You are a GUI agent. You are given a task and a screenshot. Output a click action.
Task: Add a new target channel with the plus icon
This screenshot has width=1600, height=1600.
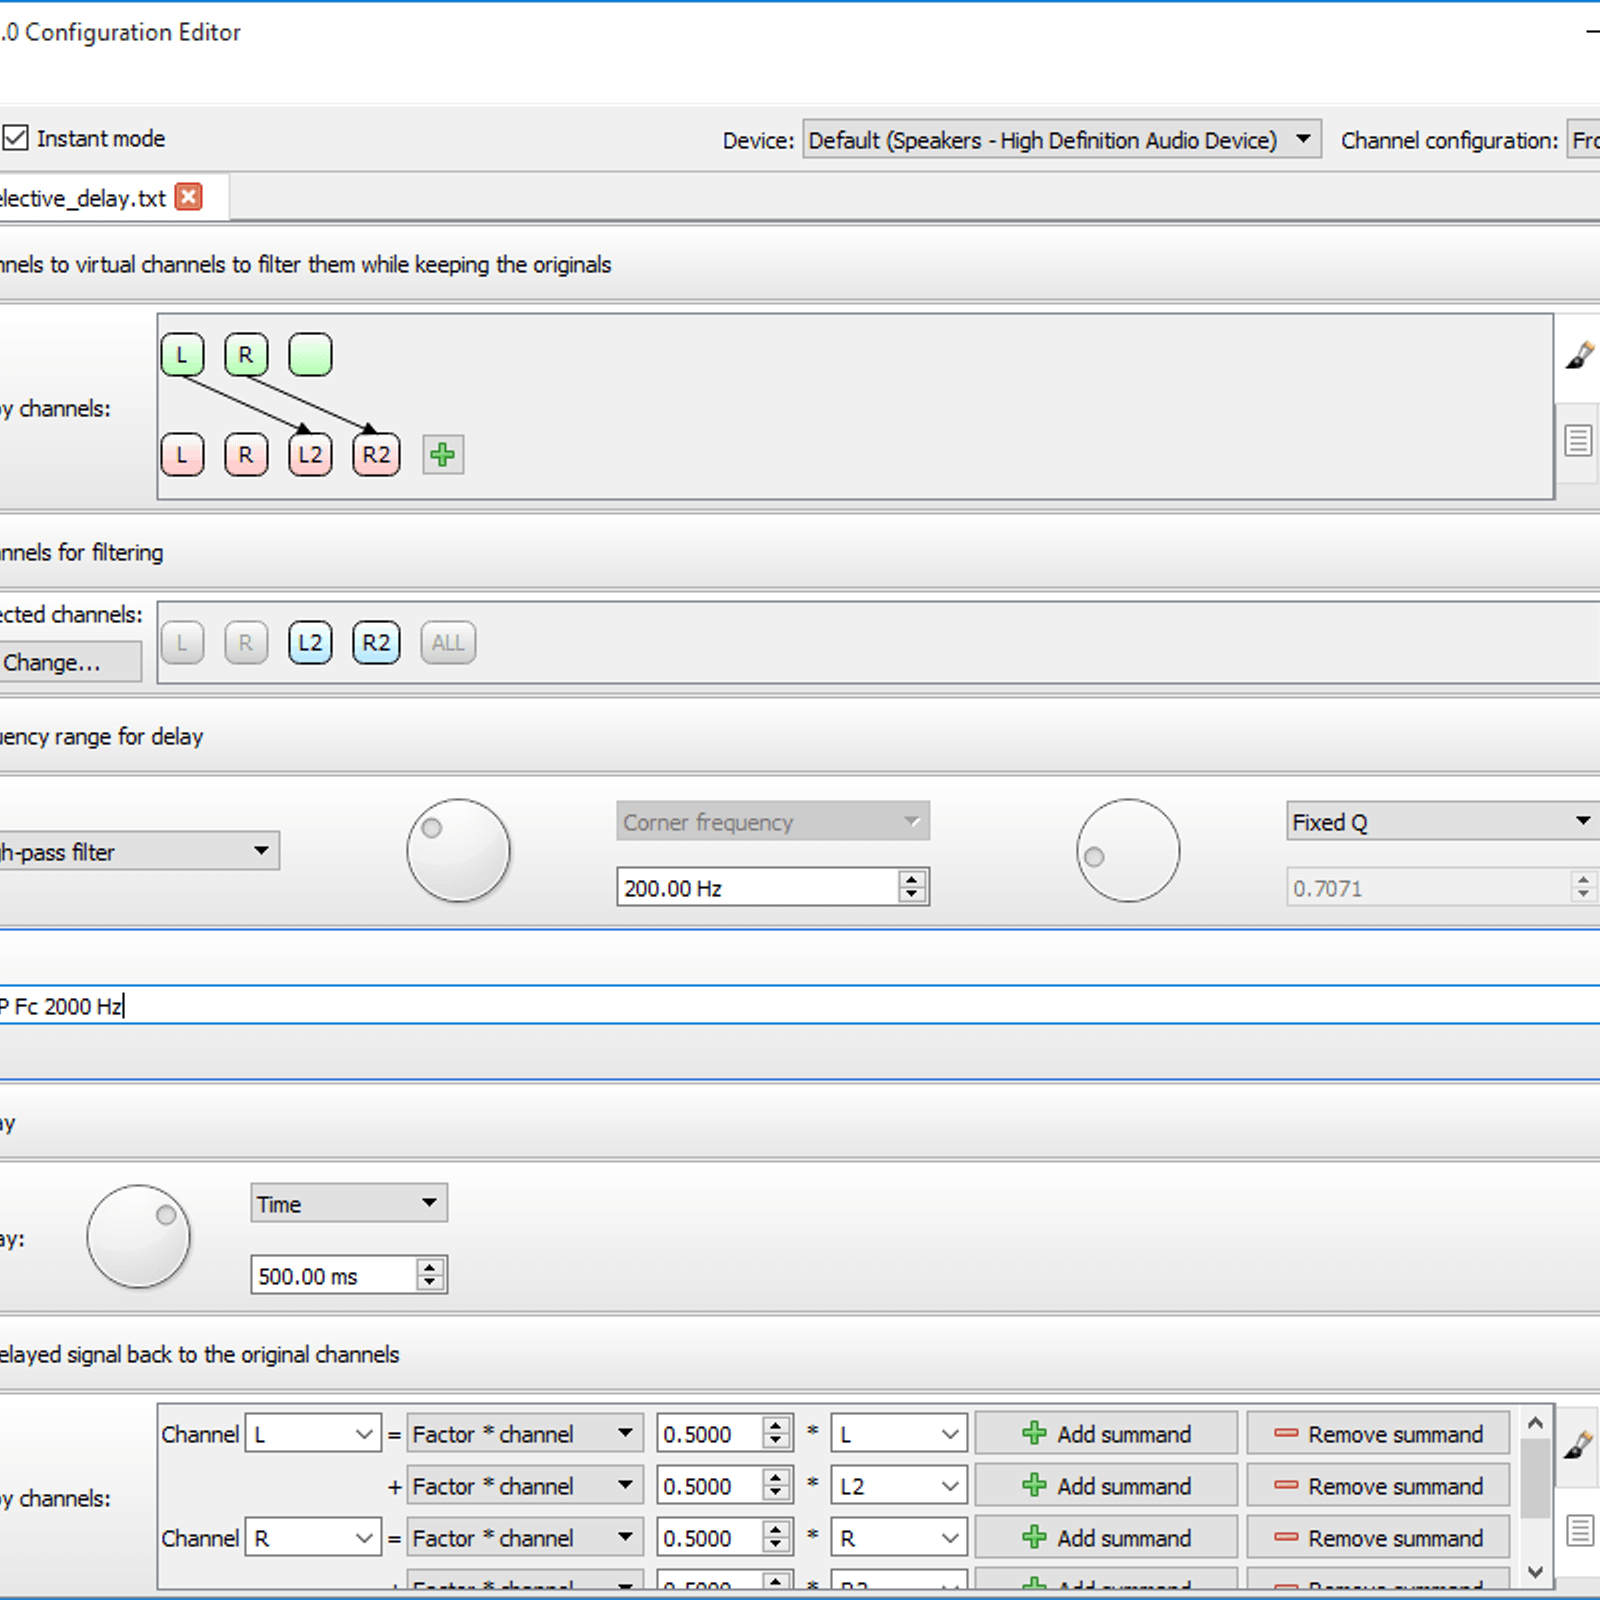(x=443, y=455)
